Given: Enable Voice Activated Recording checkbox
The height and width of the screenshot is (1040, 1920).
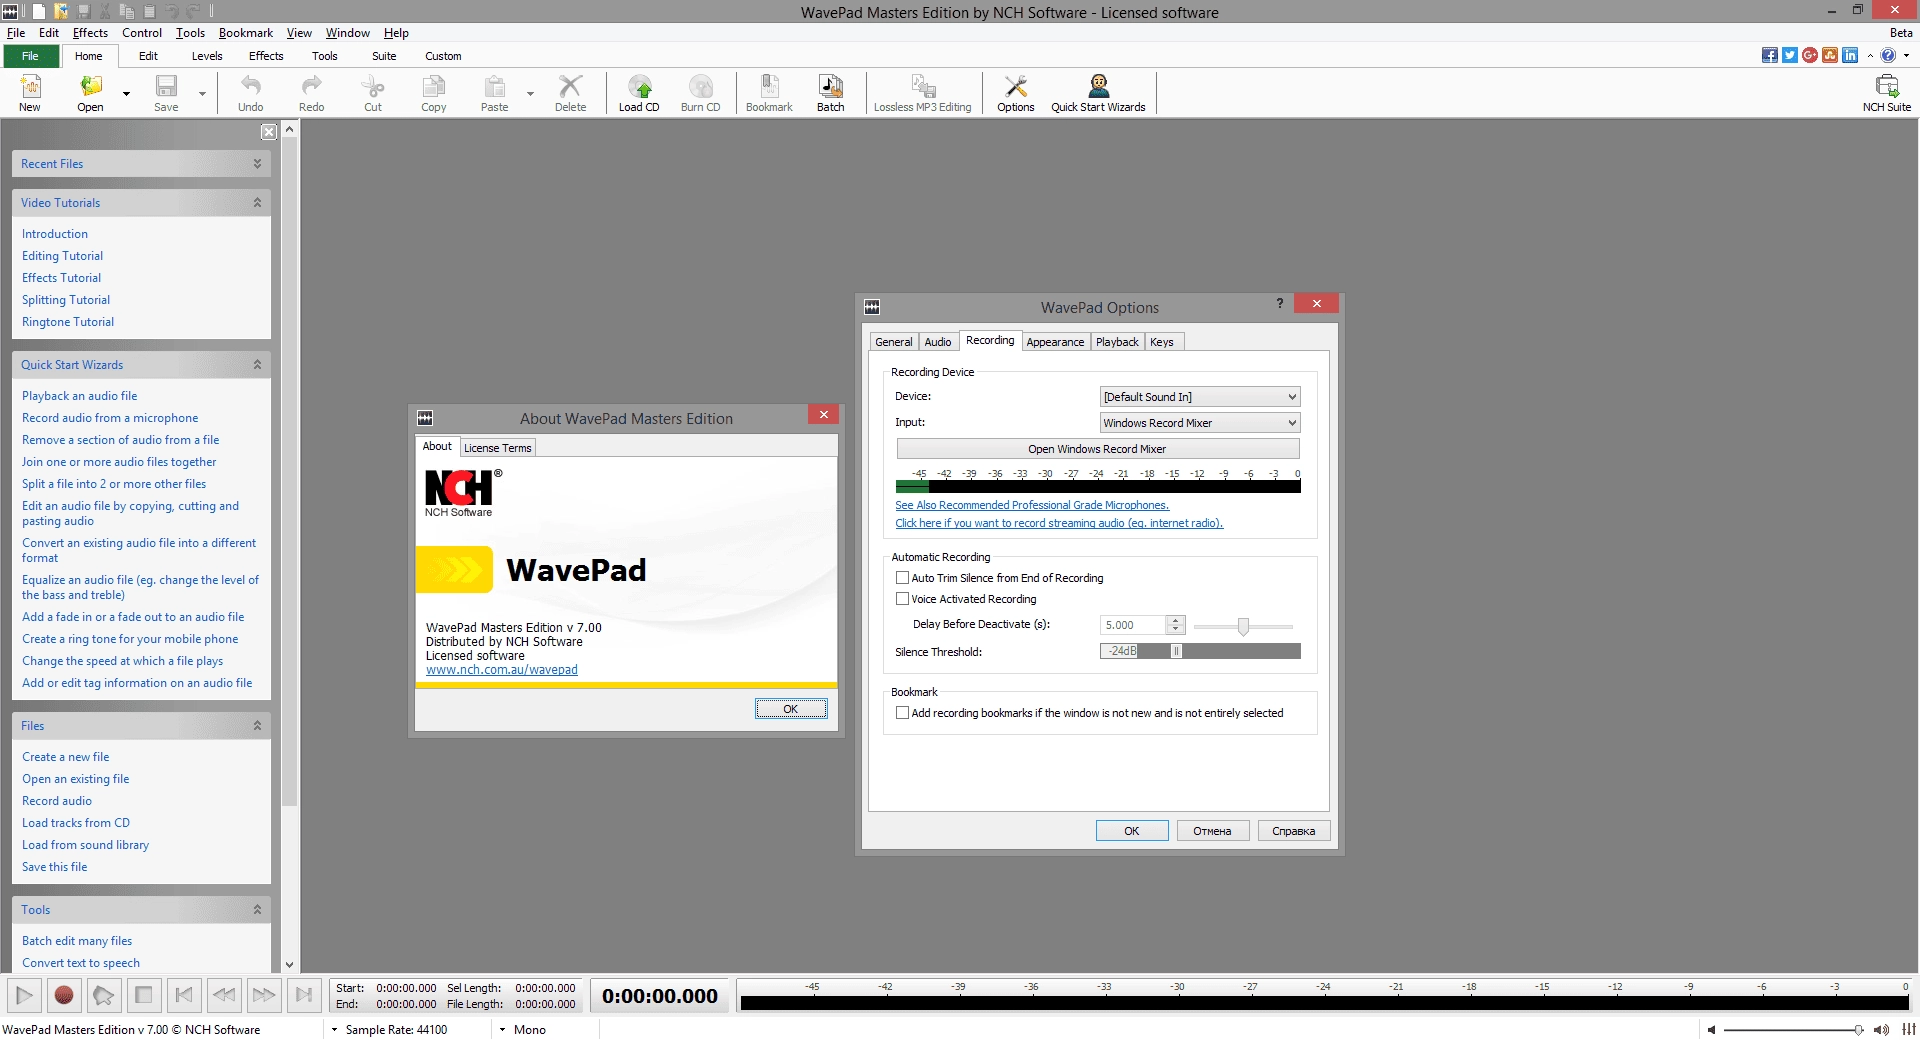Looking at the screenshot, I should [x=902, y=599].
